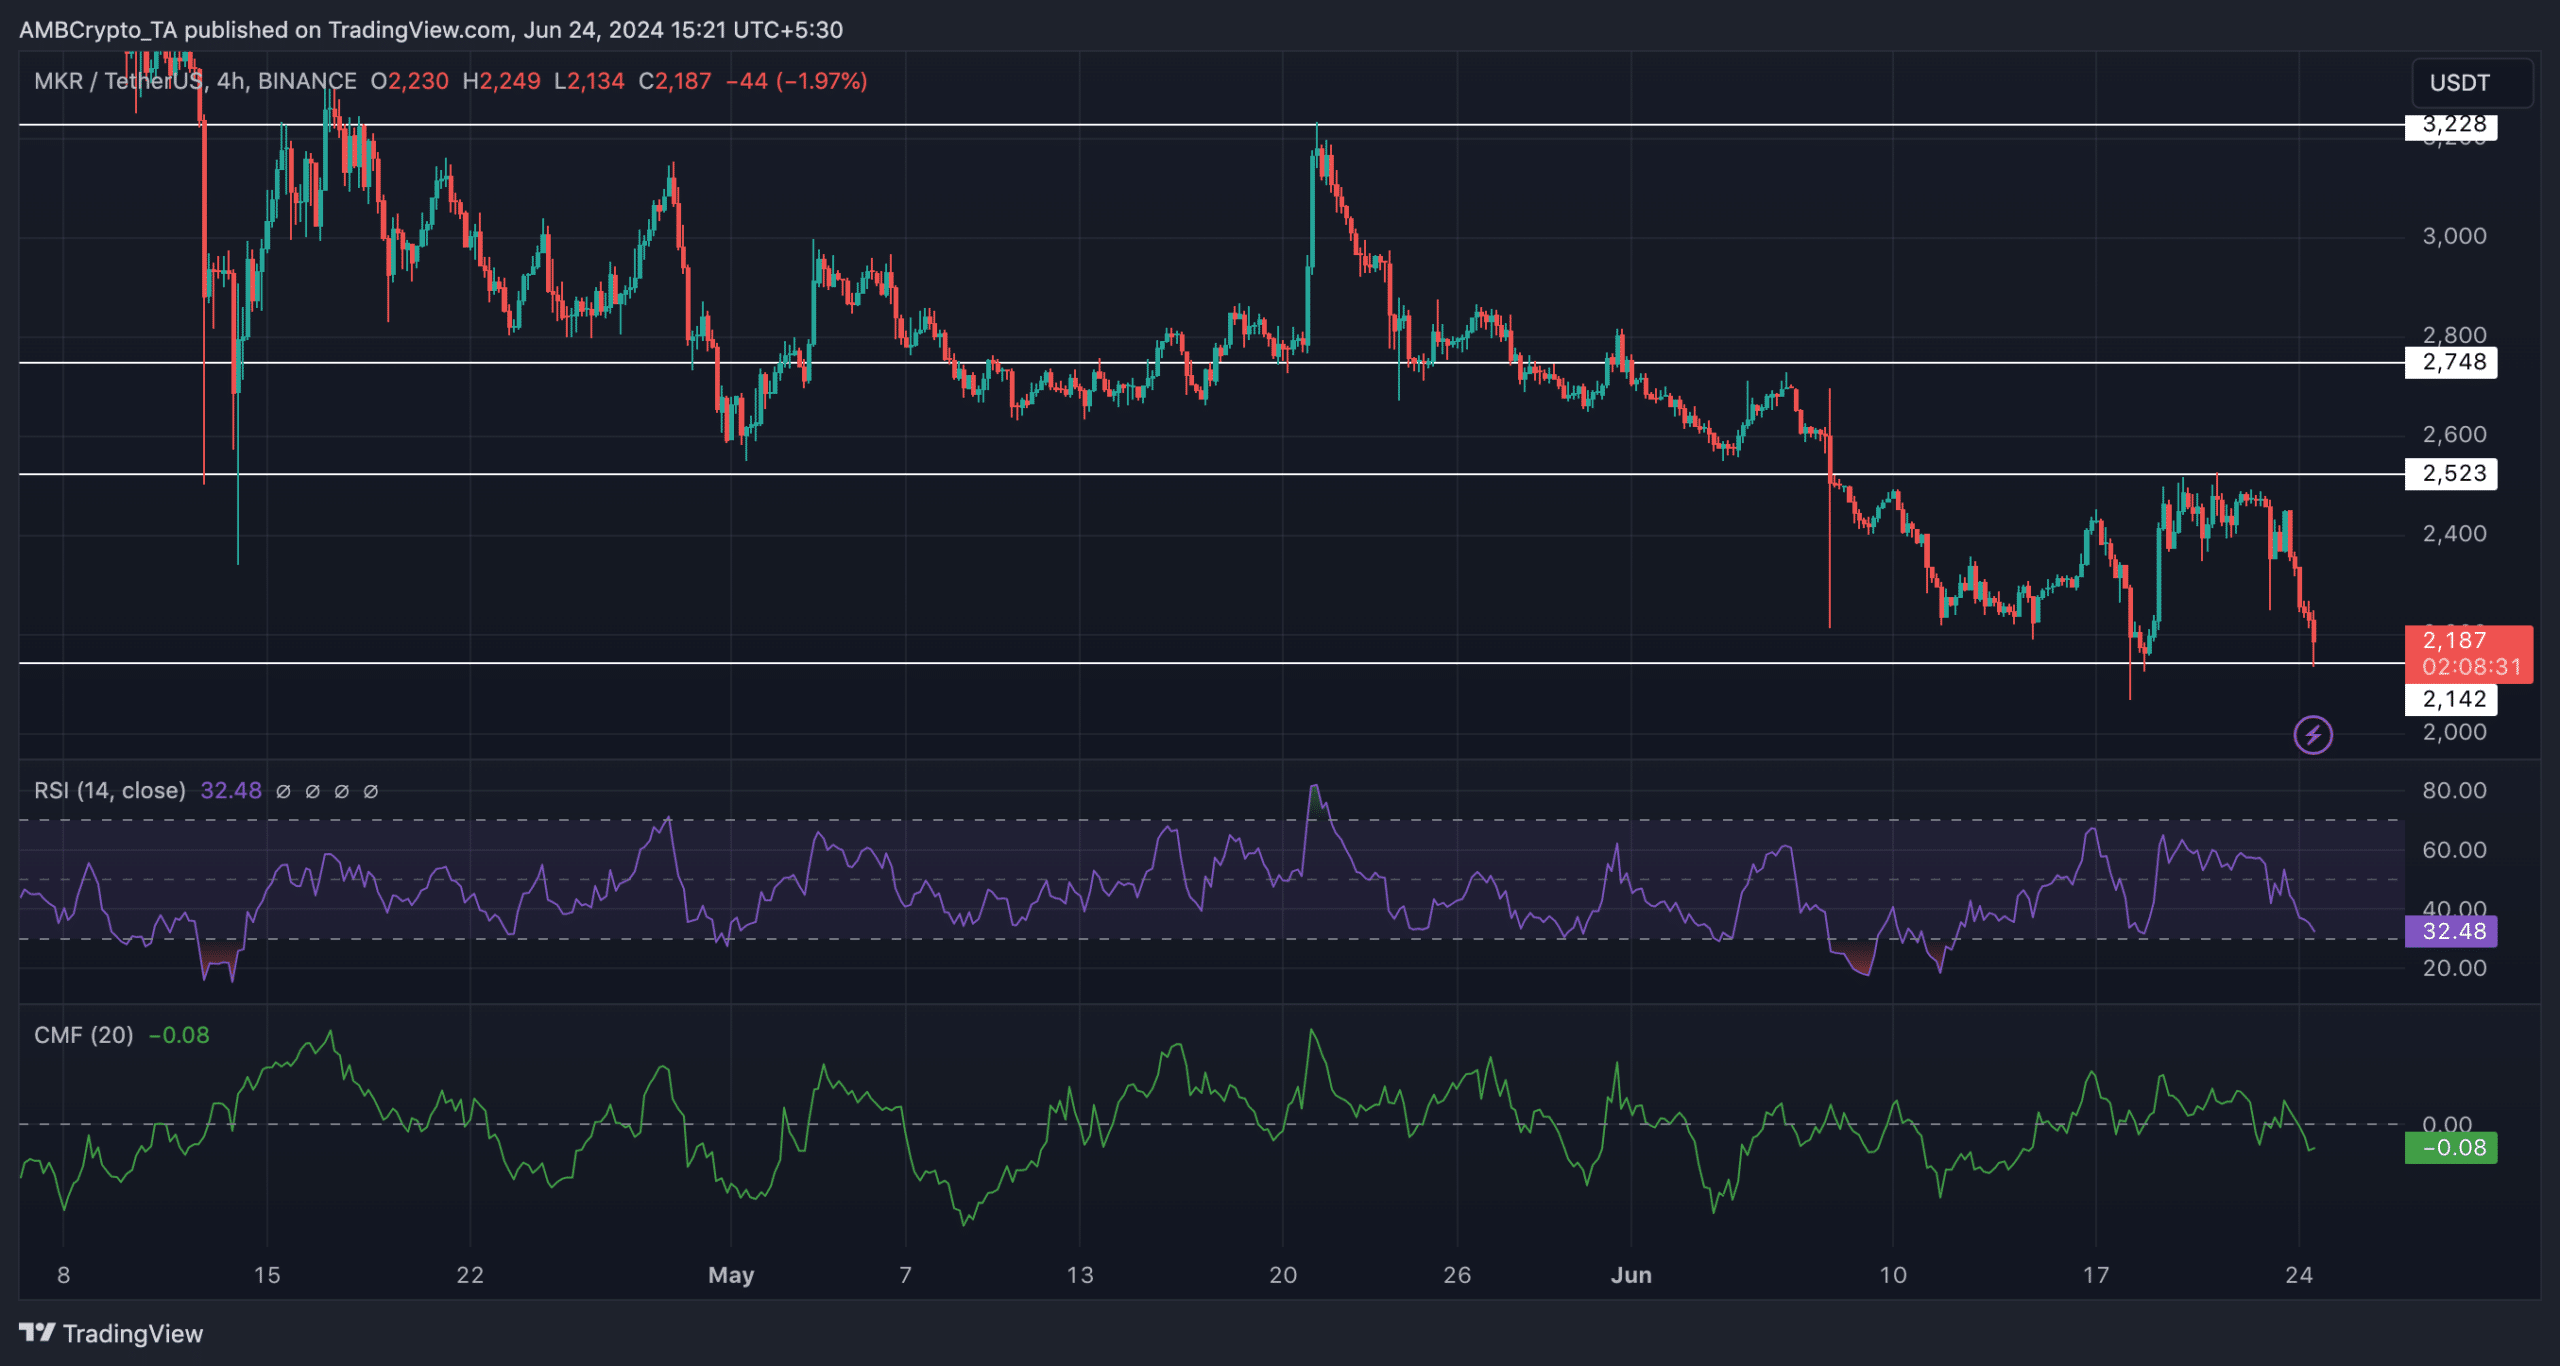Click the −44 (−1.97%) change value
The image size is (2560, 1366).
pos(796,81)
